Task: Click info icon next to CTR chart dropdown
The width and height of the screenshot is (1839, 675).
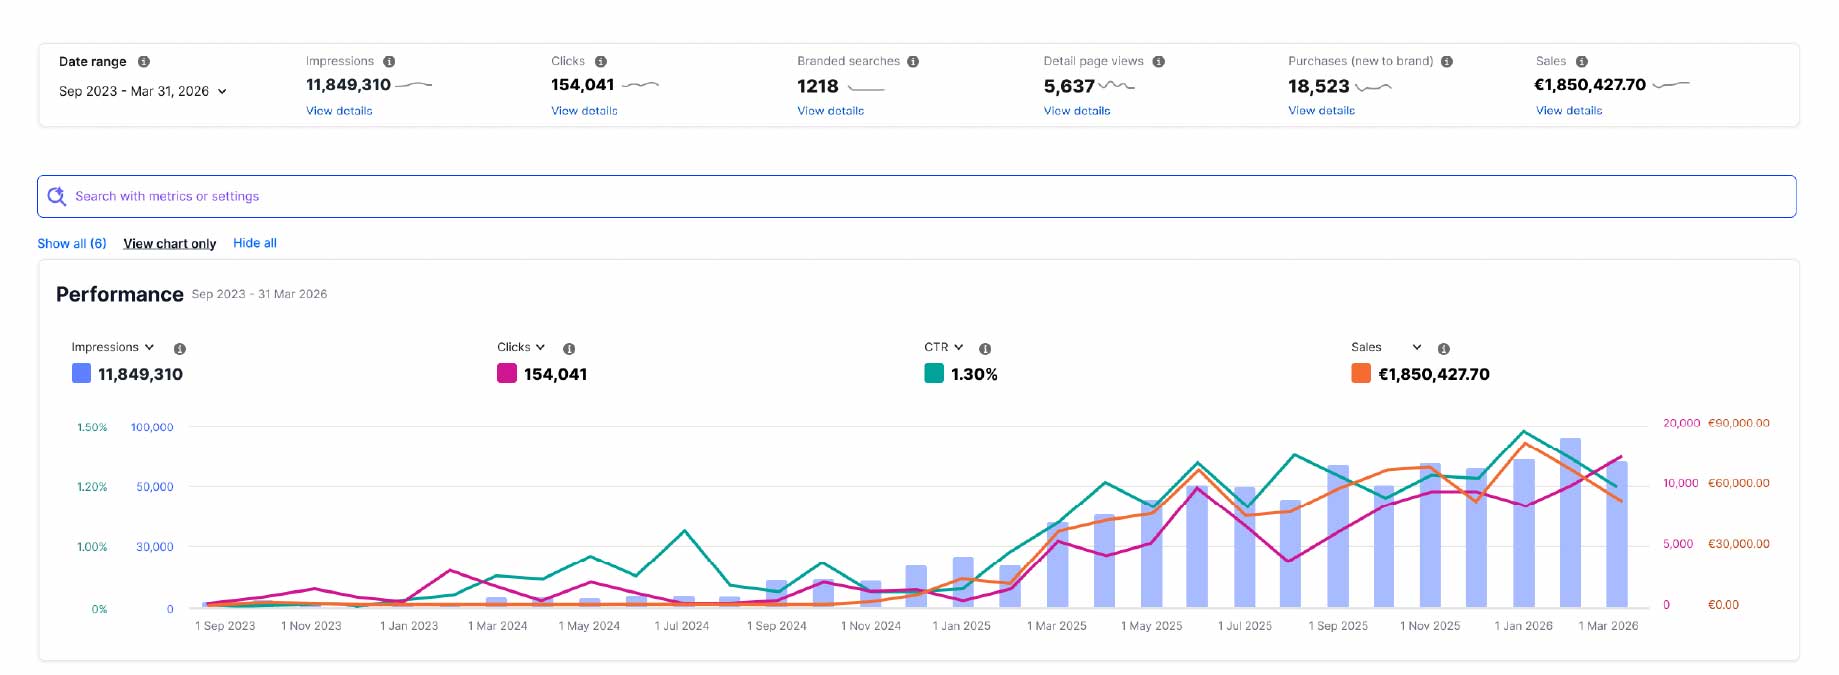Action: tap(985, 349)
